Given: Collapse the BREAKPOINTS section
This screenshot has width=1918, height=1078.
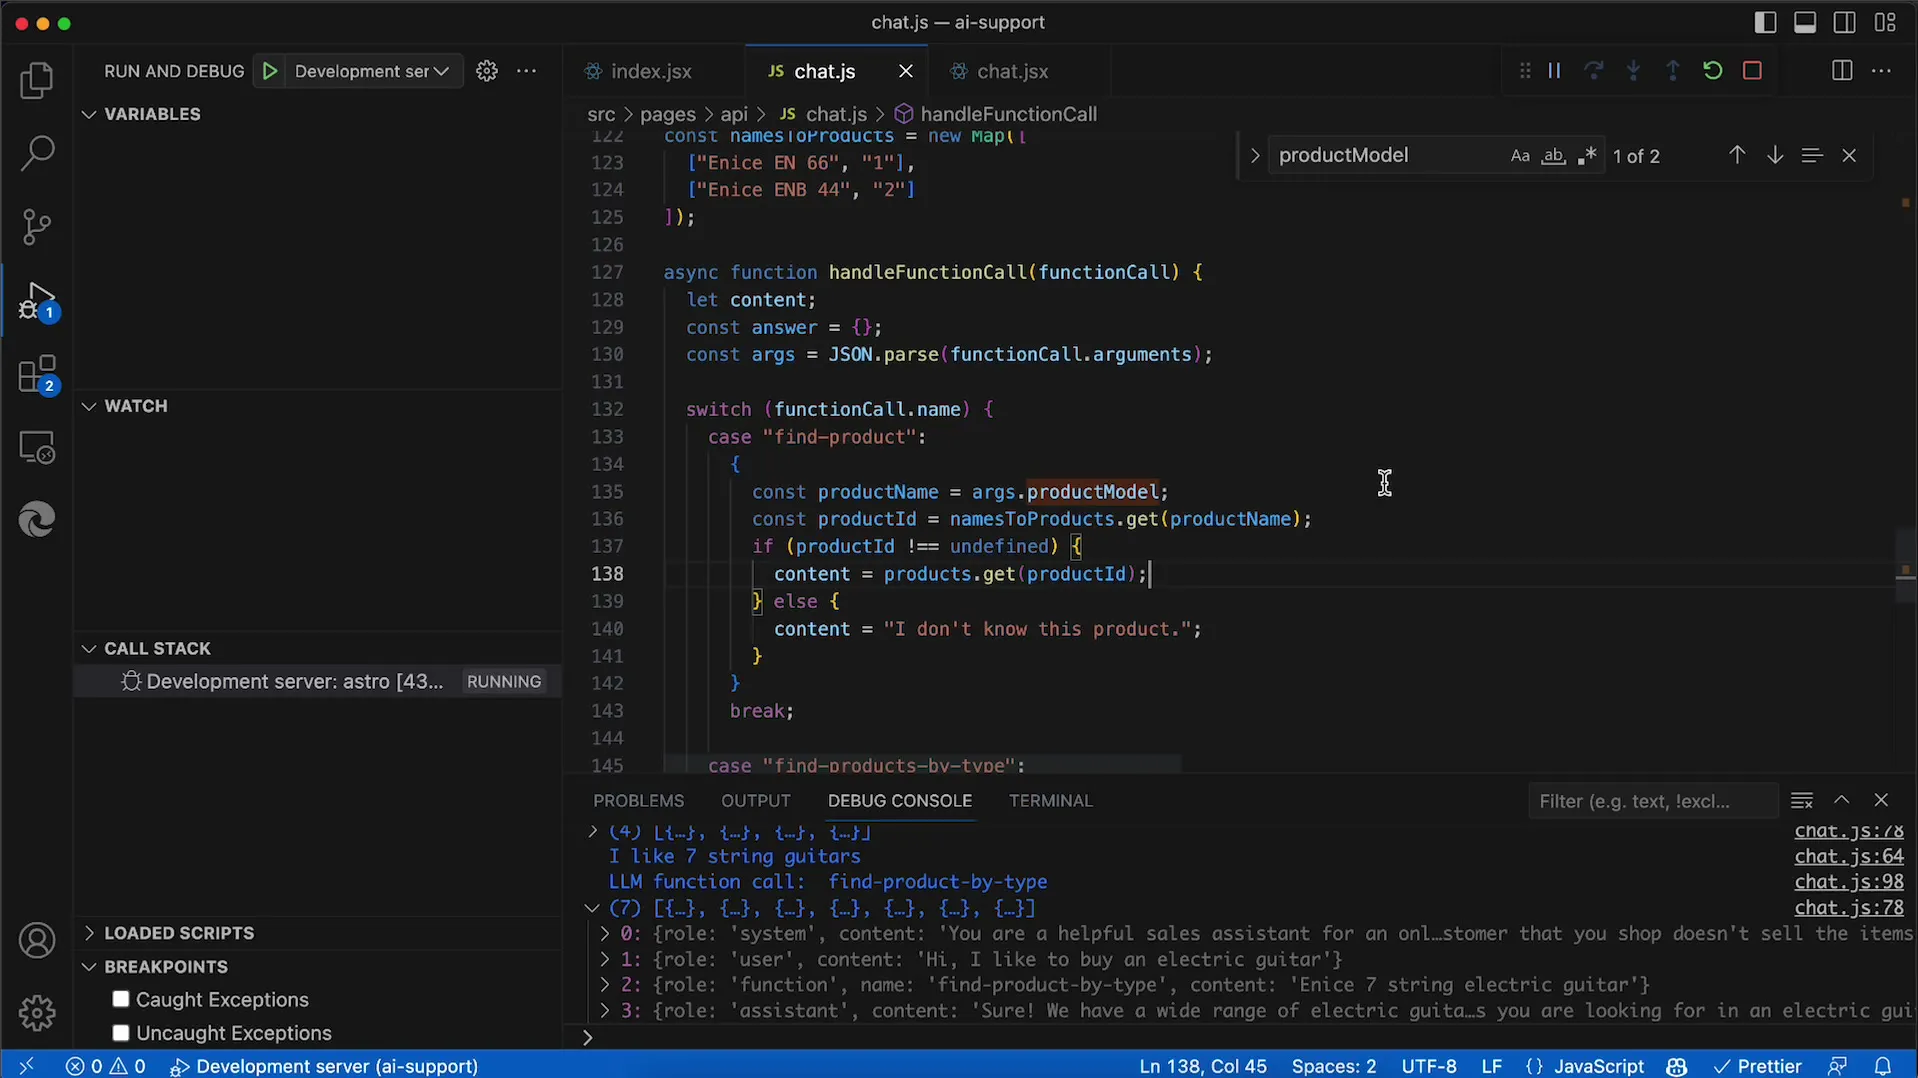Looking at the screenshot, I should [x=89, y=967].
